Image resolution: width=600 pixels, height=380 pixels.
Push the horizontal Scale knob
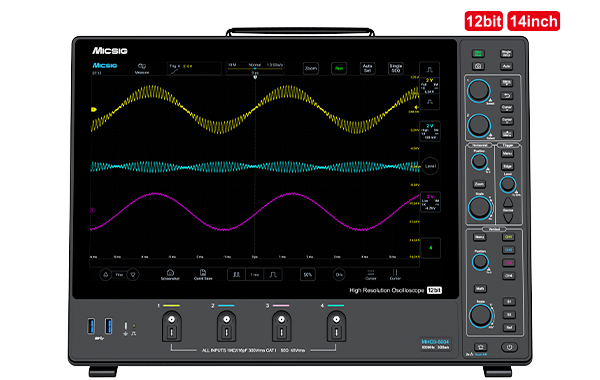479,207
